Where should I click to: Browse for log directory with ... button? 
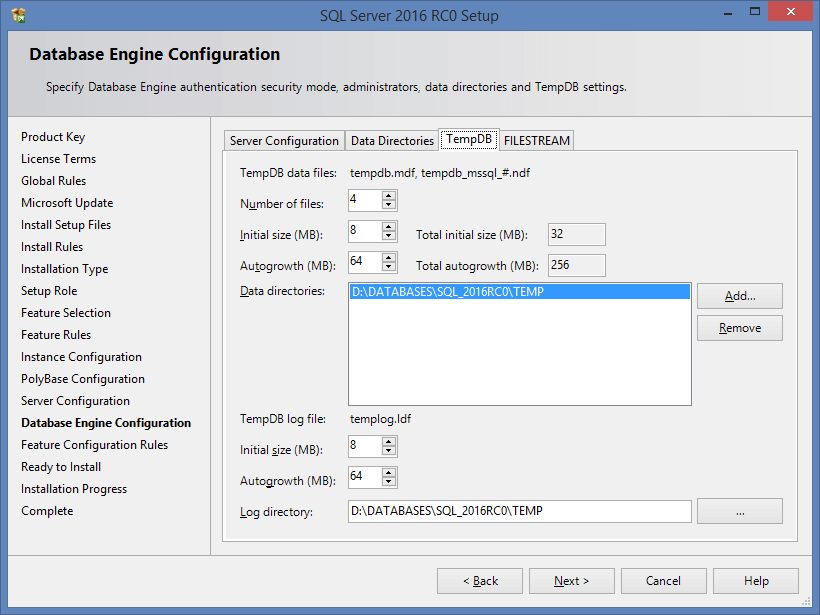click(x=739, y=511)
